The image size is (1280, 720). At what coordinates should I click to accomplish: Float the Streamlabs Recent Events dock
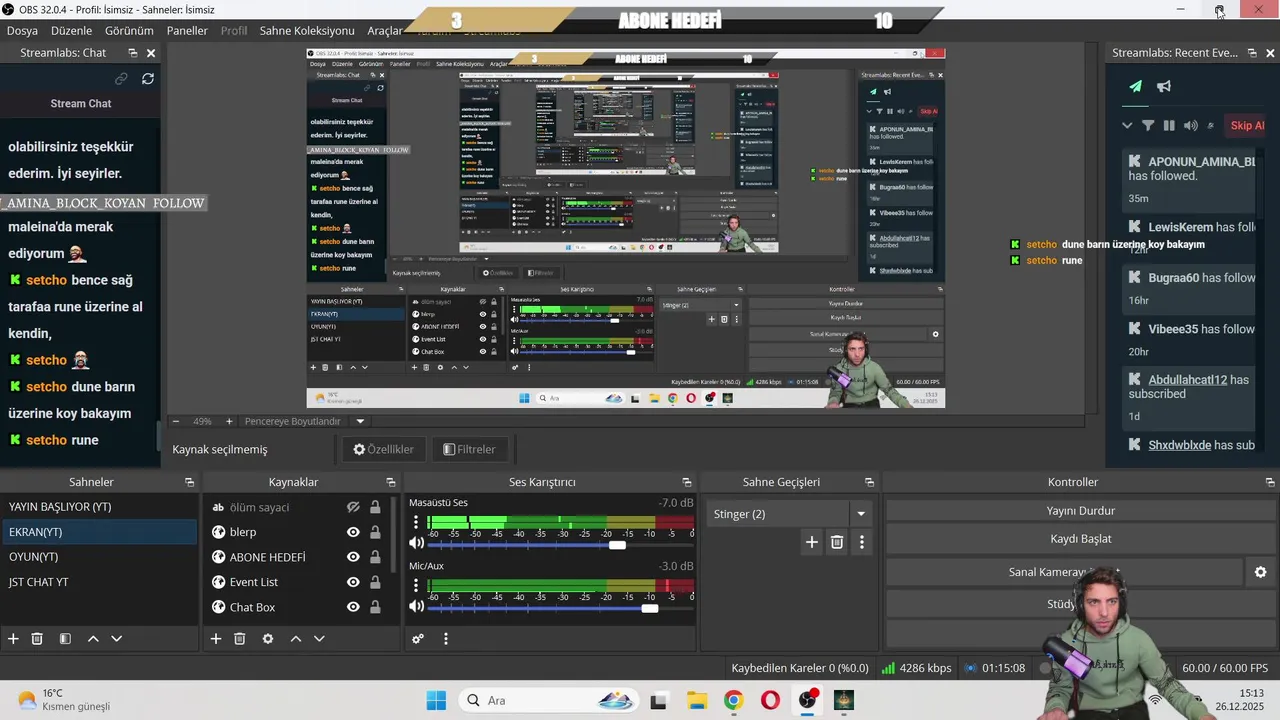tap(1251, 53)
